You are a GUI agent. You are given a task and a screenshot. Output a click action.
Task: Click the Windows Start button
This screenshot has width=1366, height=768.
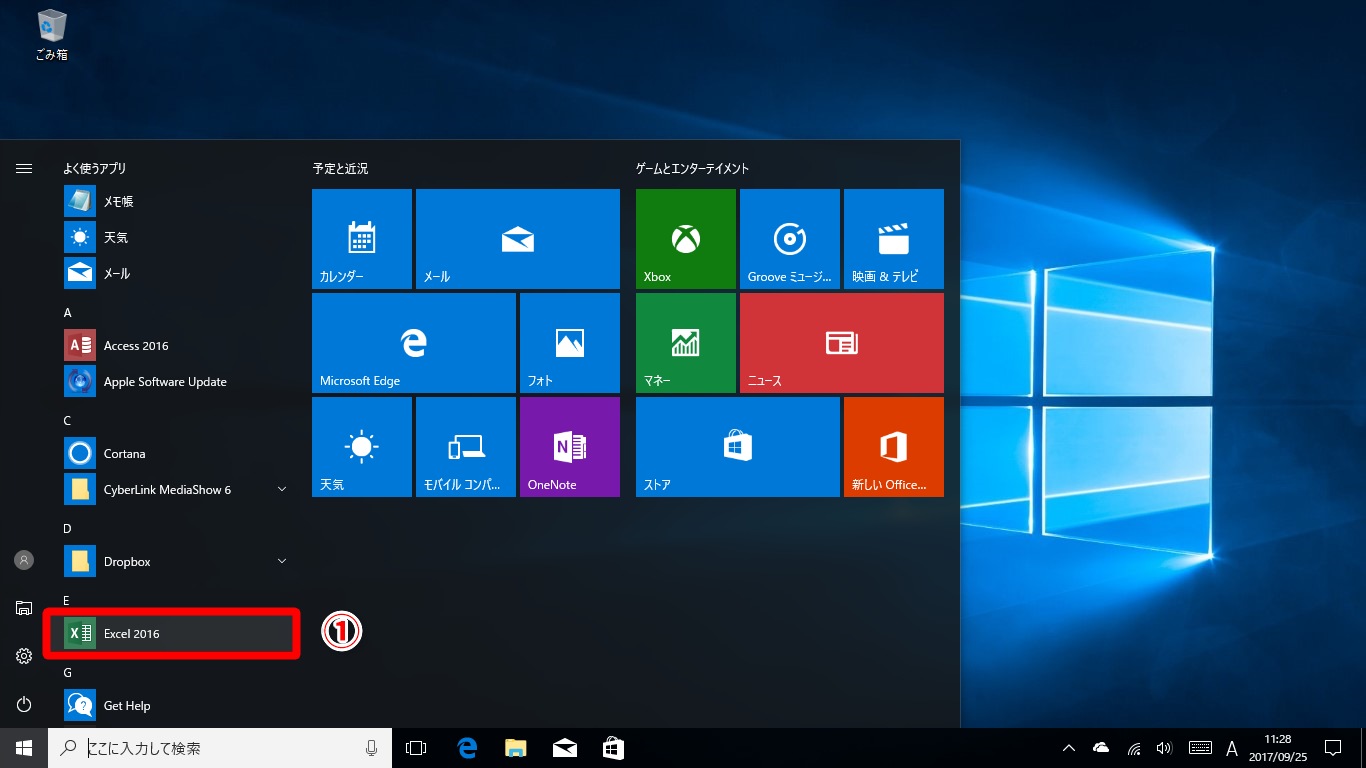[24, 748]
